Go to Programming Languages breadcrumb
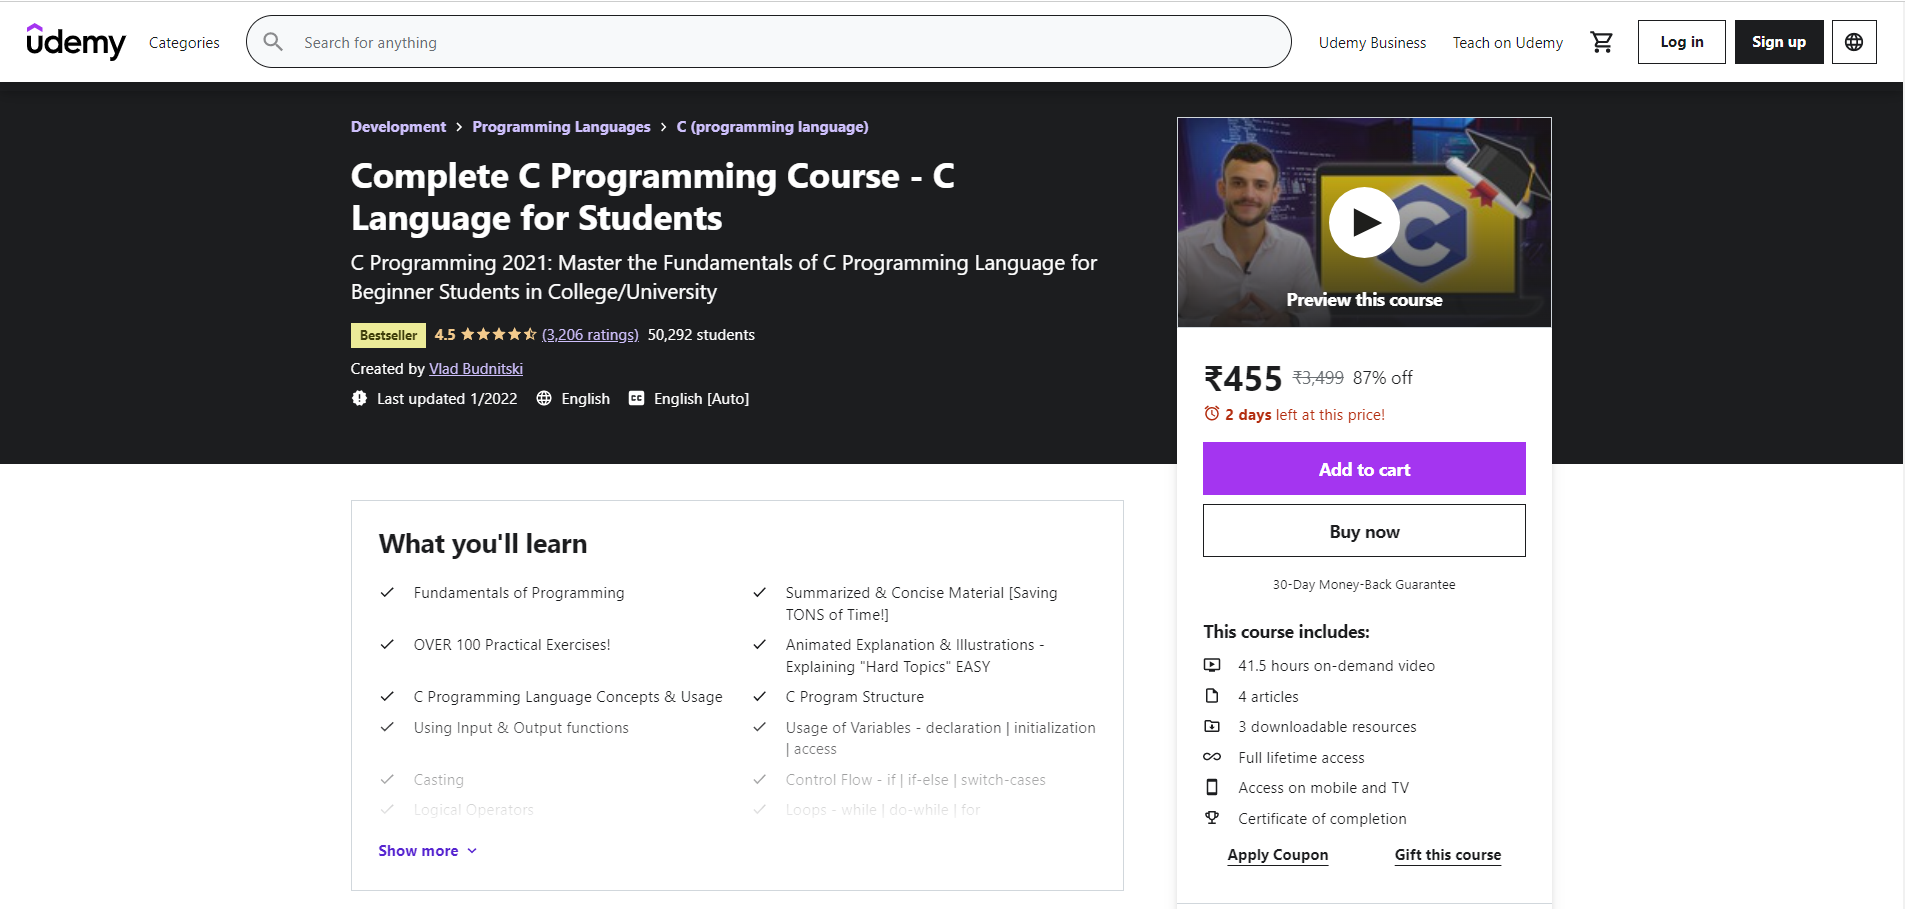1905x909 pixels. [561, 126]
